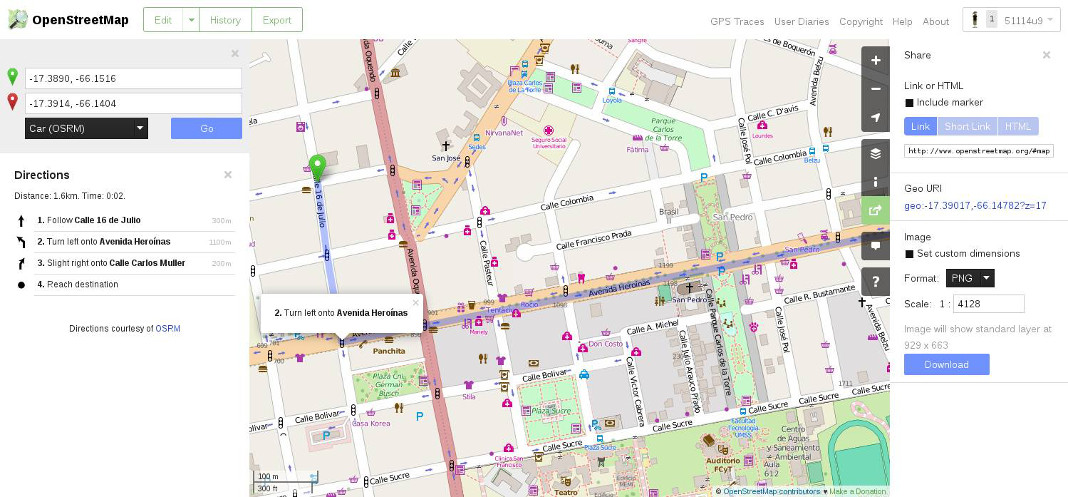Screen dimensions: 1068x497
Task: Open the 51114u9 user menu
Action: (x=1011, y=20)
